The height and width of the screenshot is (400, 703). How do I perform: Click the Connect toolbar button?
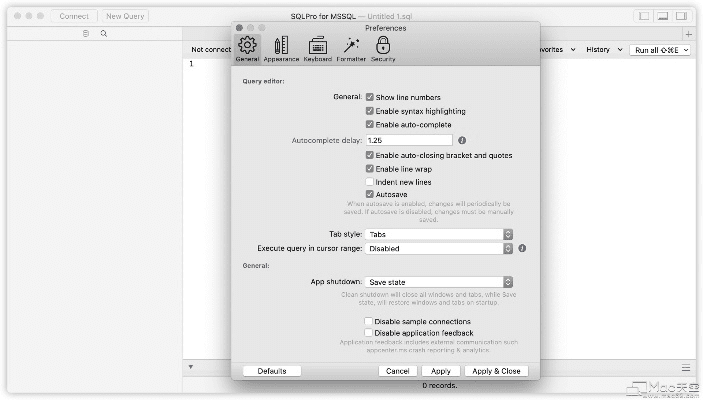coord(74,16)
